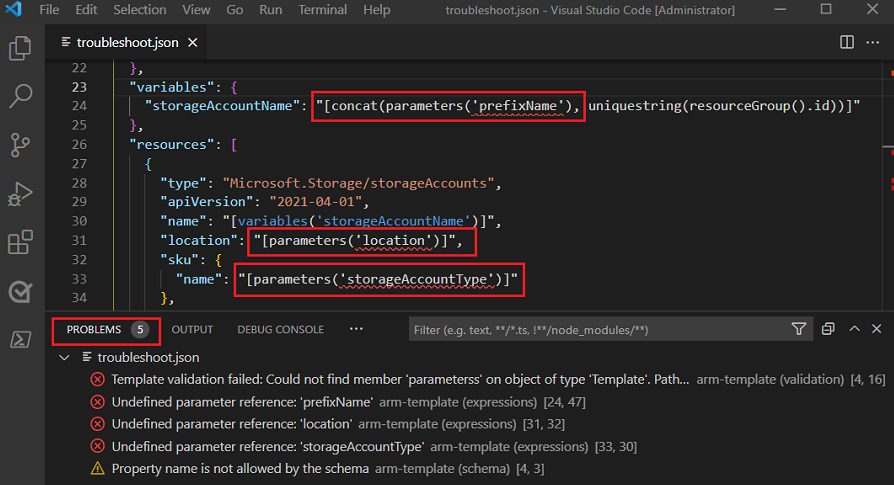The image size is (894, 485).
Task: Open the Terminal menu
Action: (322, 10)
